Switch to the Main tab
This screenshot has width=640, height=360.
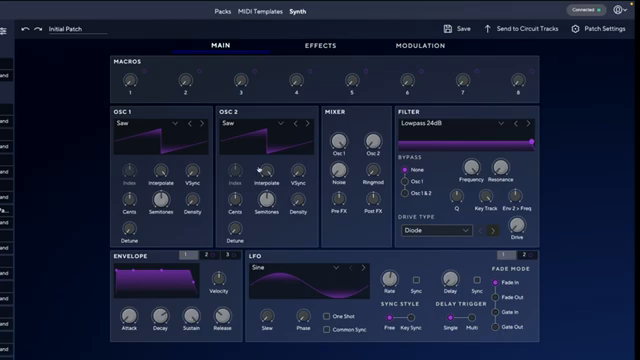221,45
